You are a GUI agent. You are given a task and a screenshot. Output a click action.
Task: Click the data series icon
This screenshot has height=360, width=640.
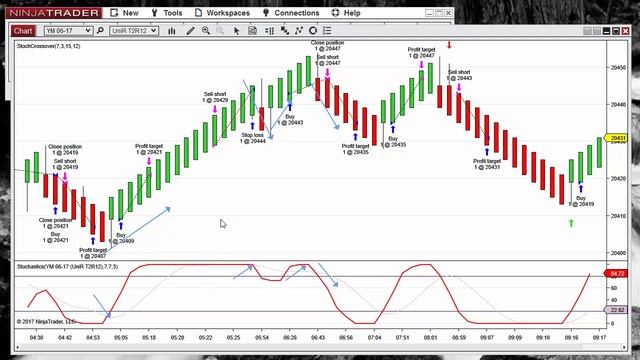(x=269, y=31)
